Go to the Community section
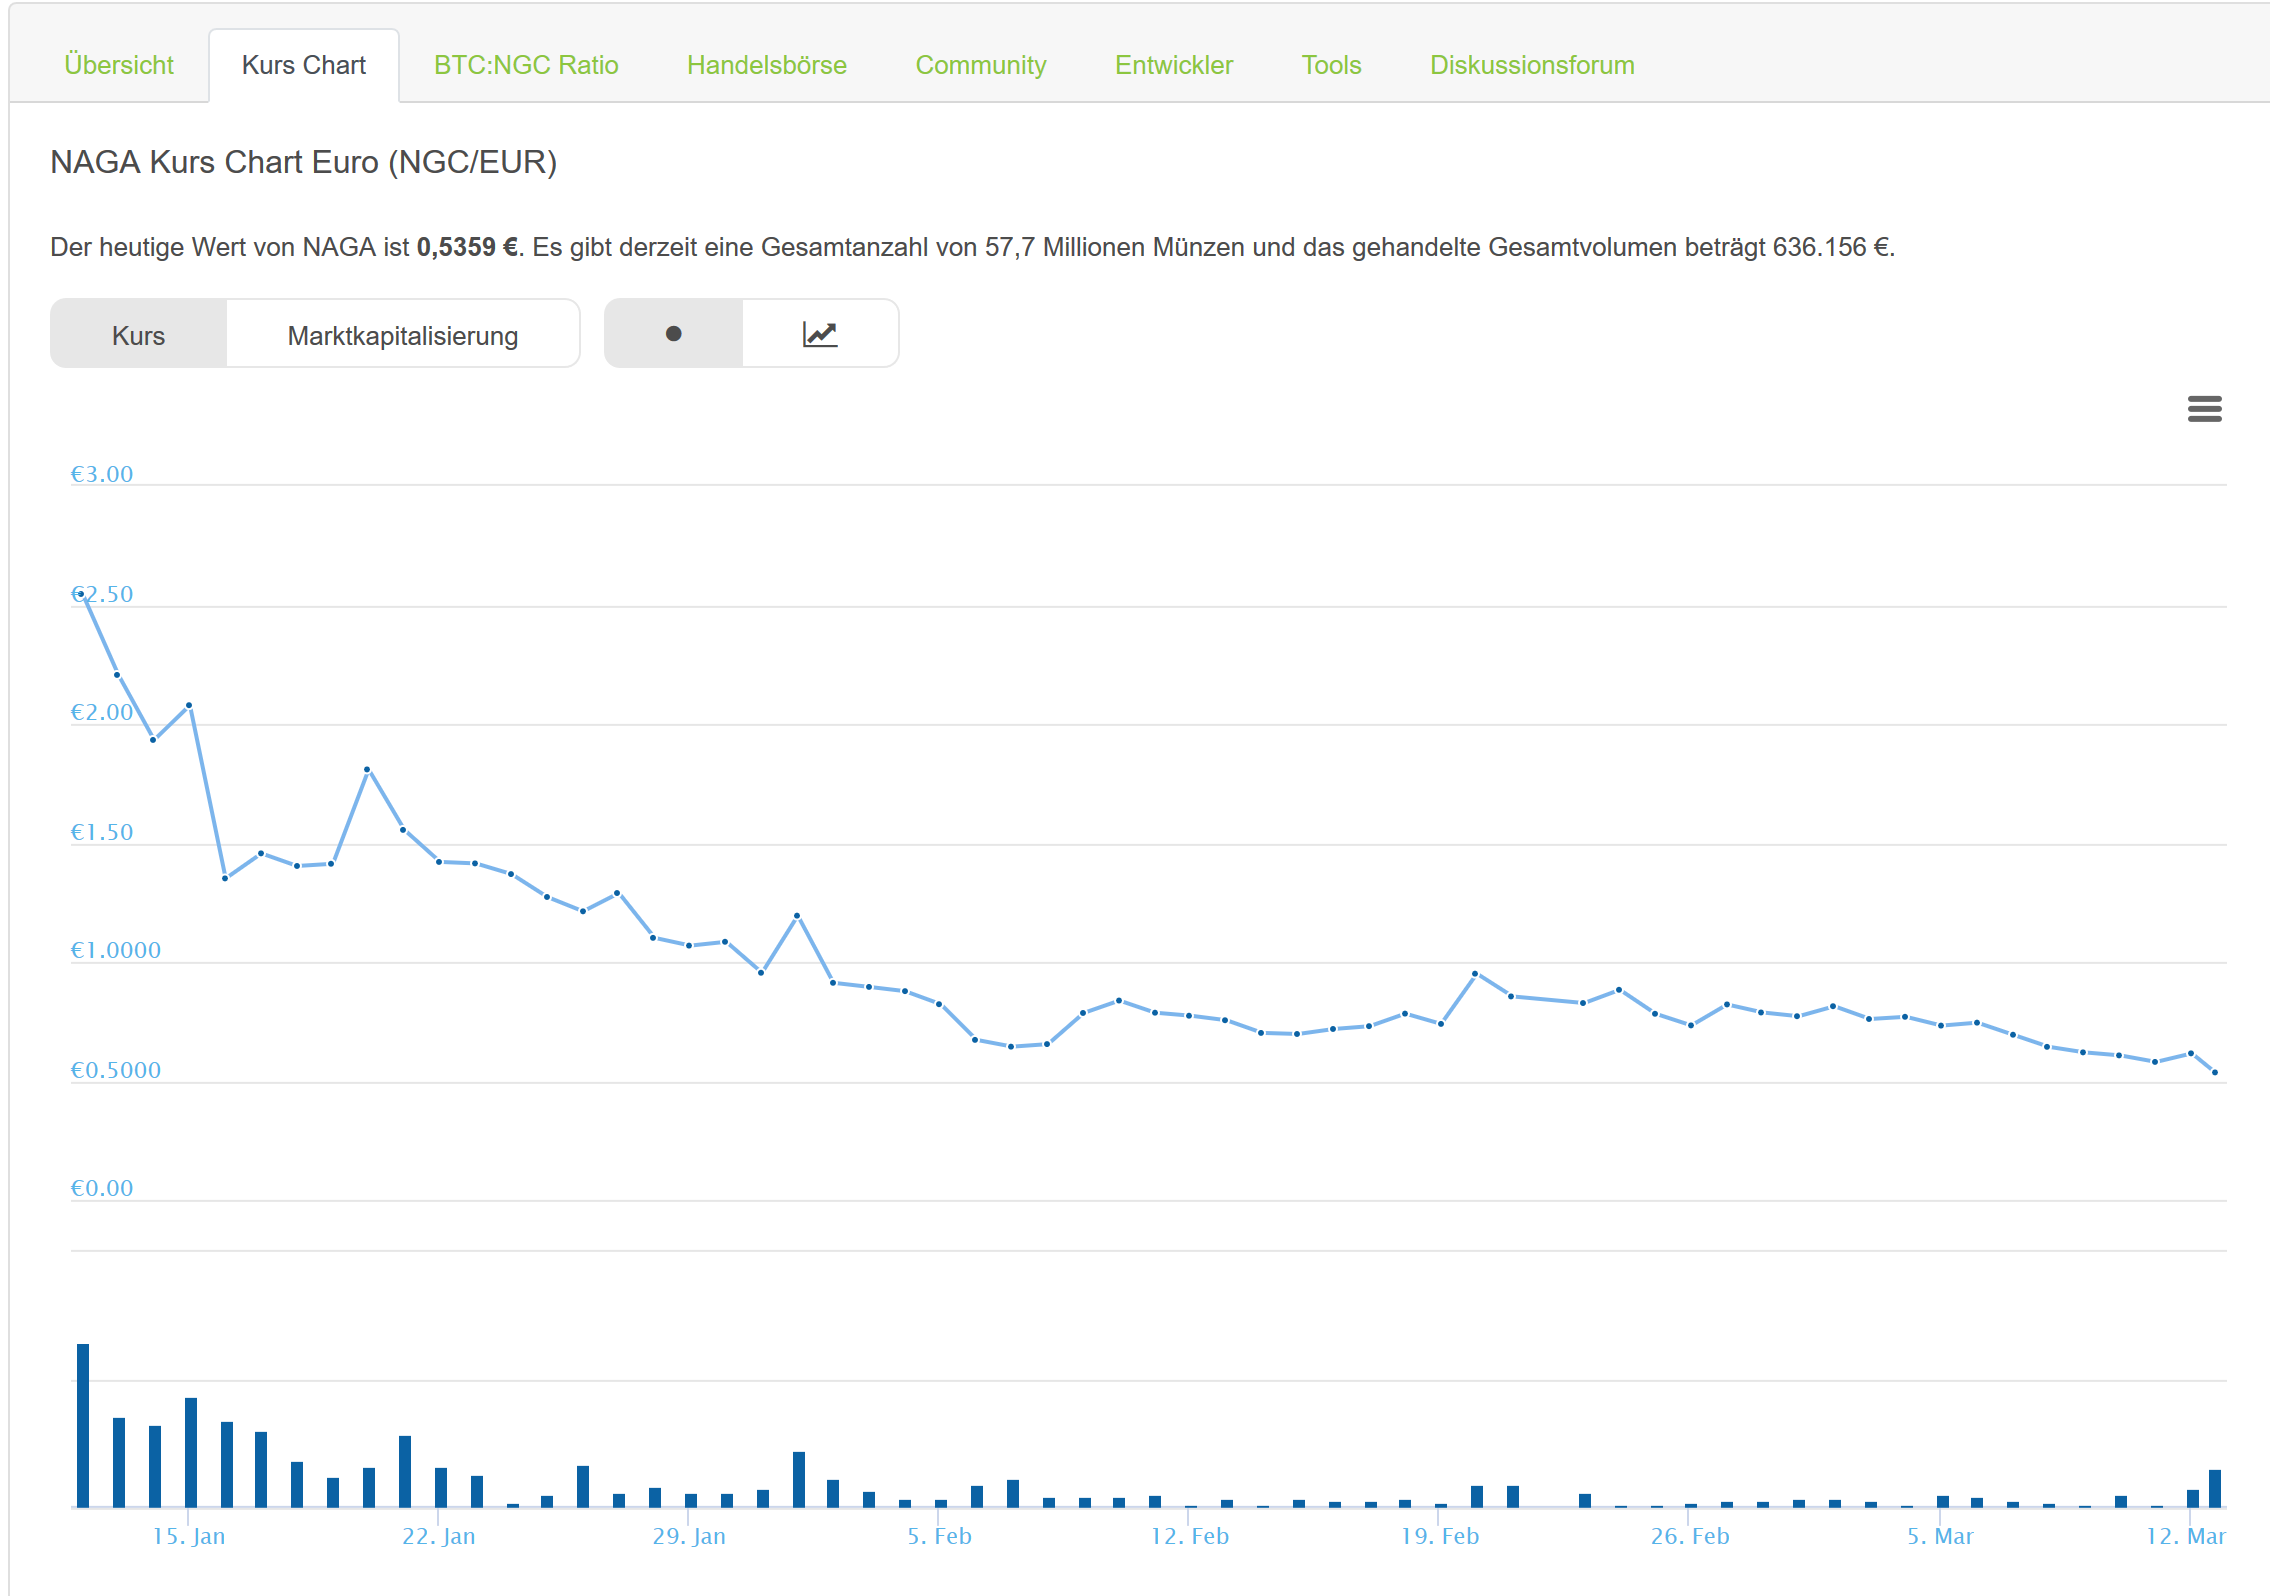2270x1596 pixels. tap(981, 64)
